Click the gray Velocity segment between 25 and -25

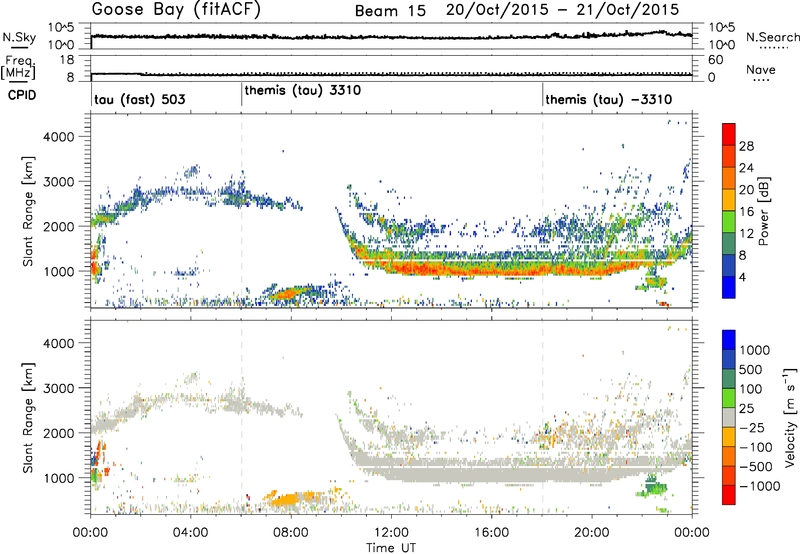729,417
